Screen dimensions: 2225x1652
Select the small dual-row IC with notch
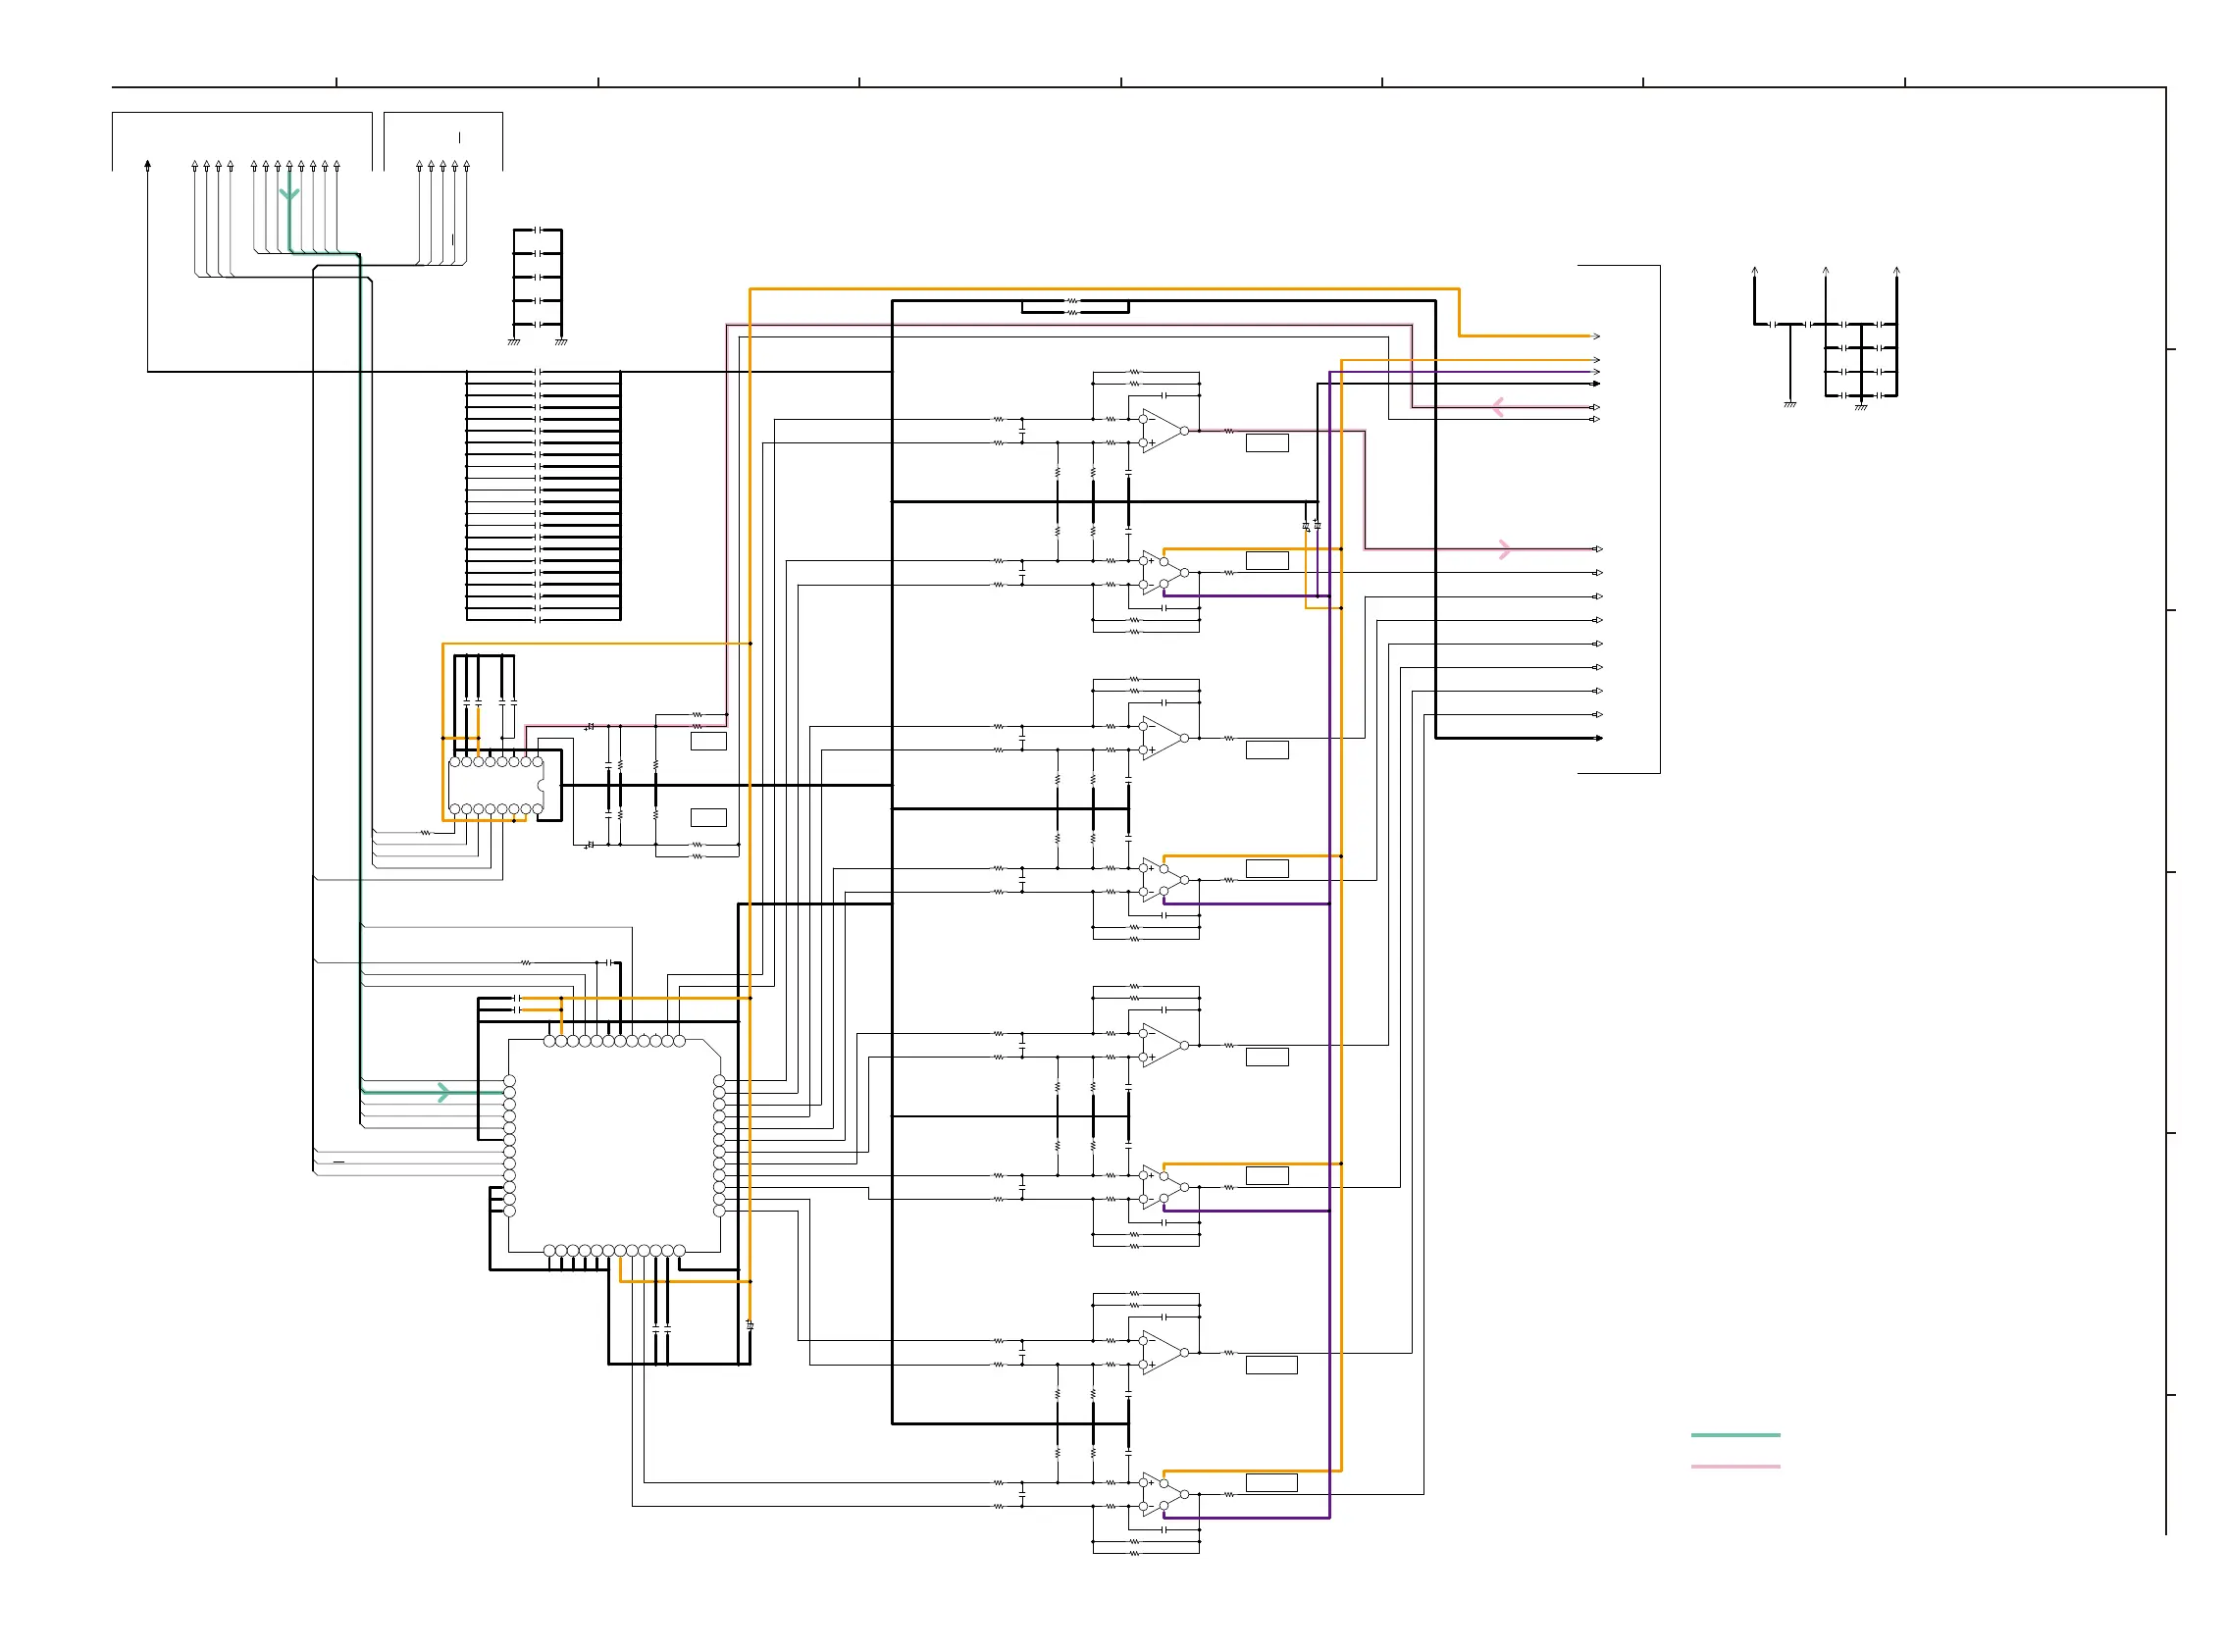pyautogui.click(x=496, y=785)
